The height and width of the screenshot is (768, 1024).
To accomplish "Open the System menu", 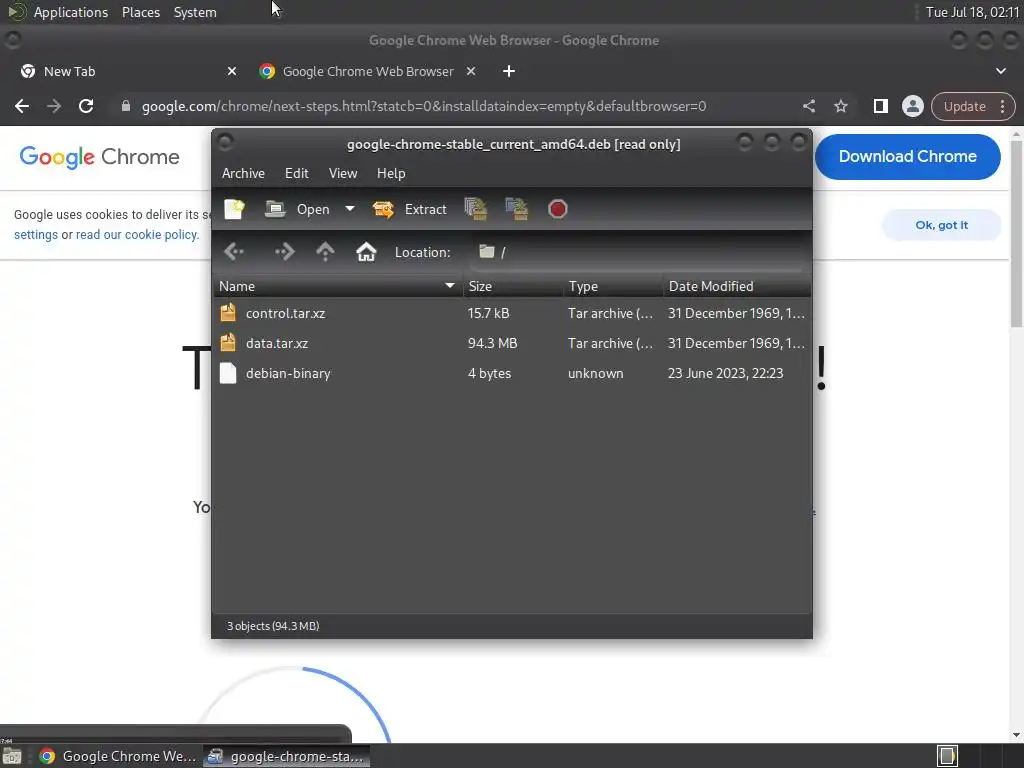I will point(195,12).
